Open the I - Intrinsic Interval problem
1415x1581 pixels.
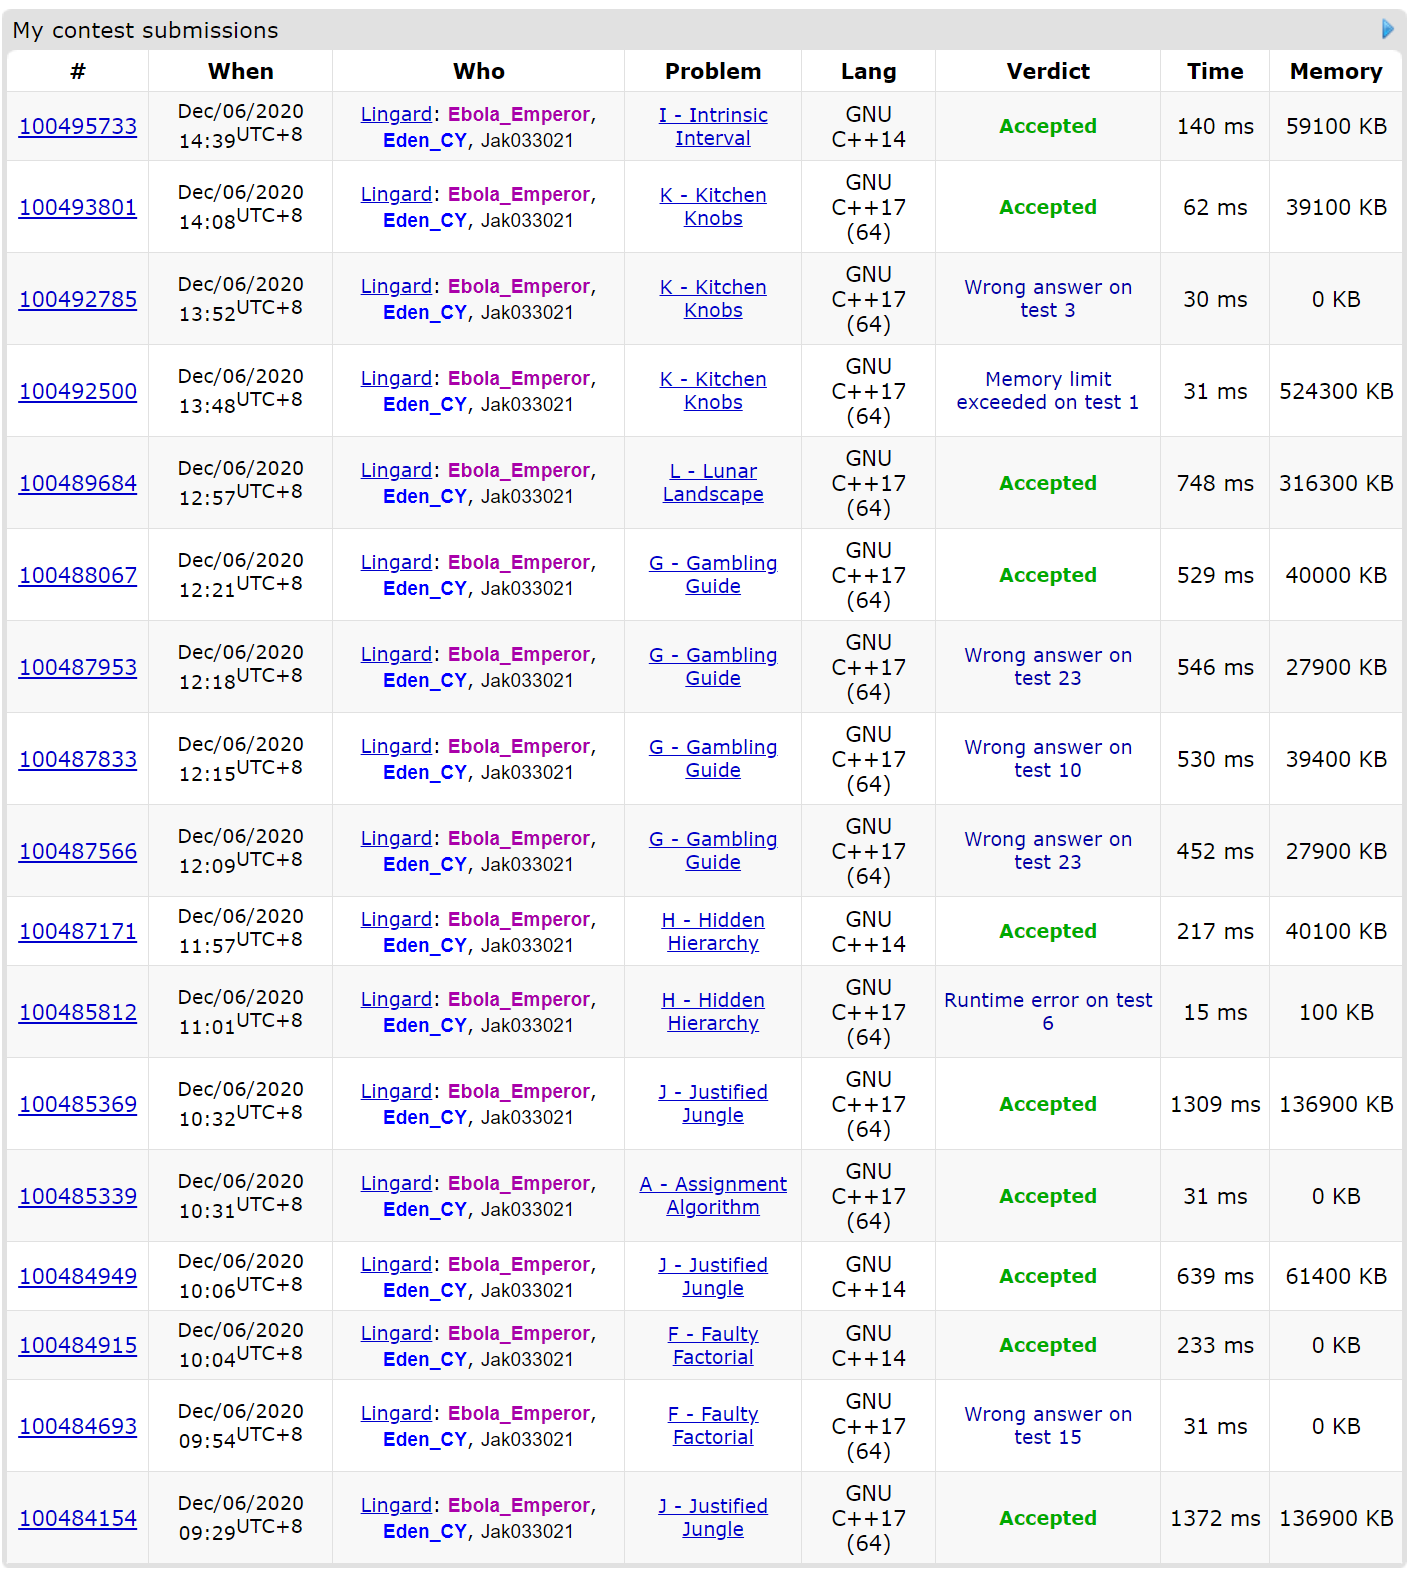[x=713, y=127]
